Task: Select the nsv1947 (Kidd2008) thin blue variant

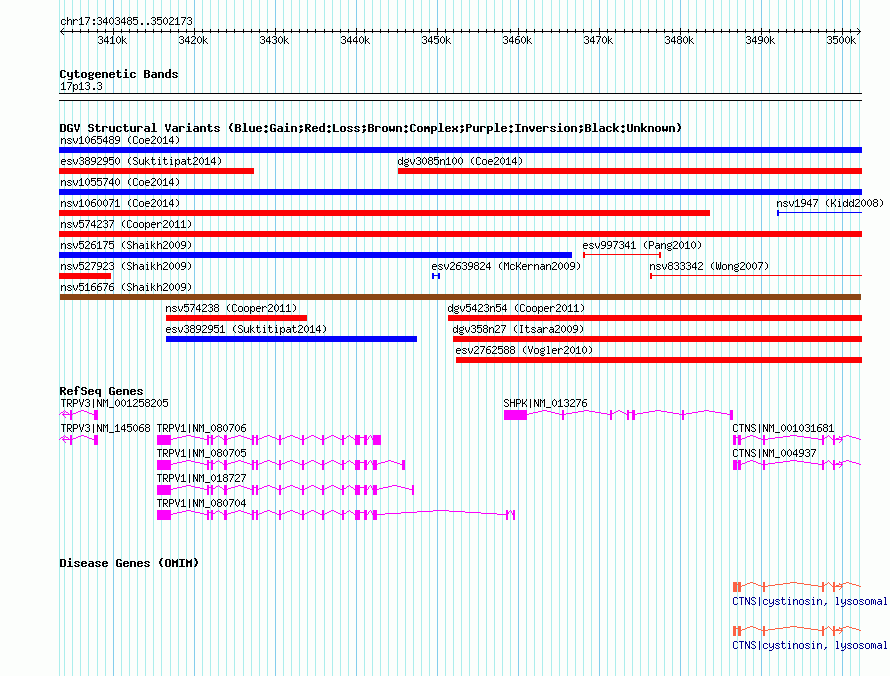Action: 820,213
